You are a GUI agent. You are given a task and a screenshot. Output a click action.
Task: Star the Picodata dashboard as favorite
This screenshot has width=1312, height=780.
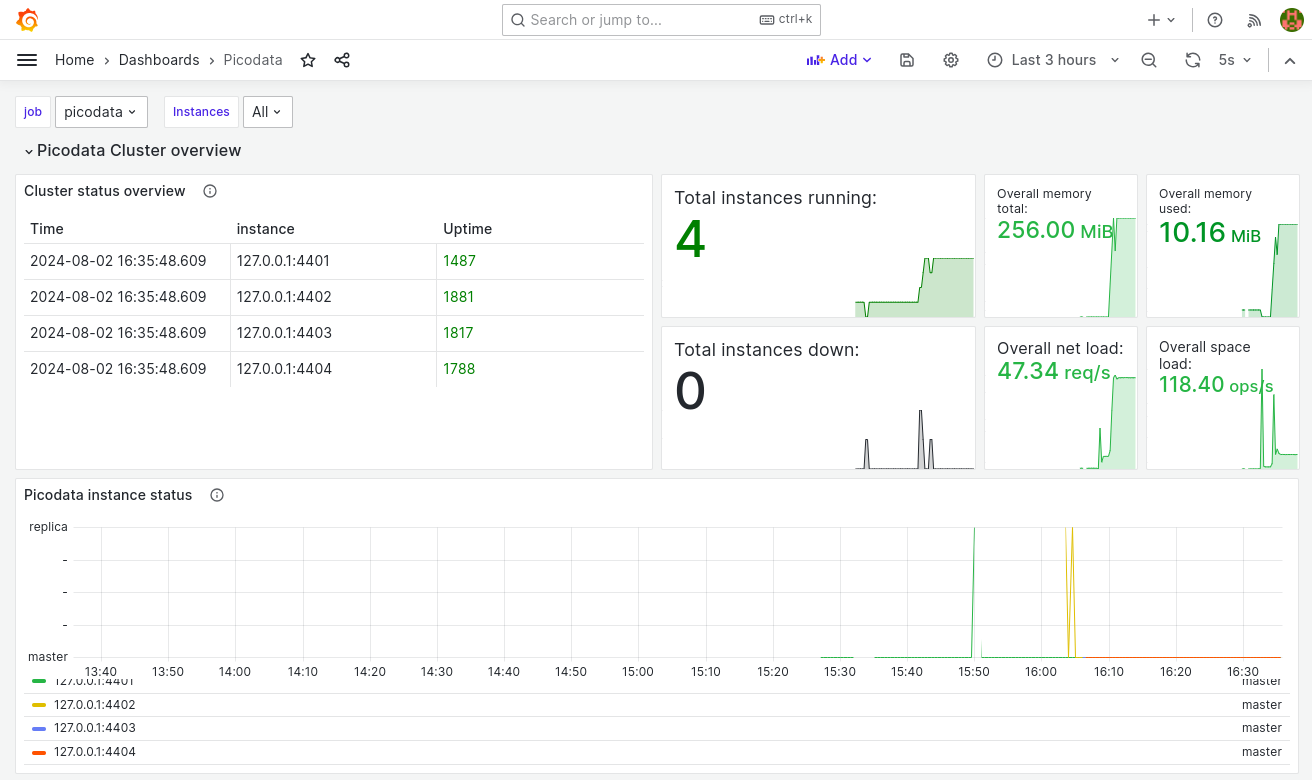308,60
